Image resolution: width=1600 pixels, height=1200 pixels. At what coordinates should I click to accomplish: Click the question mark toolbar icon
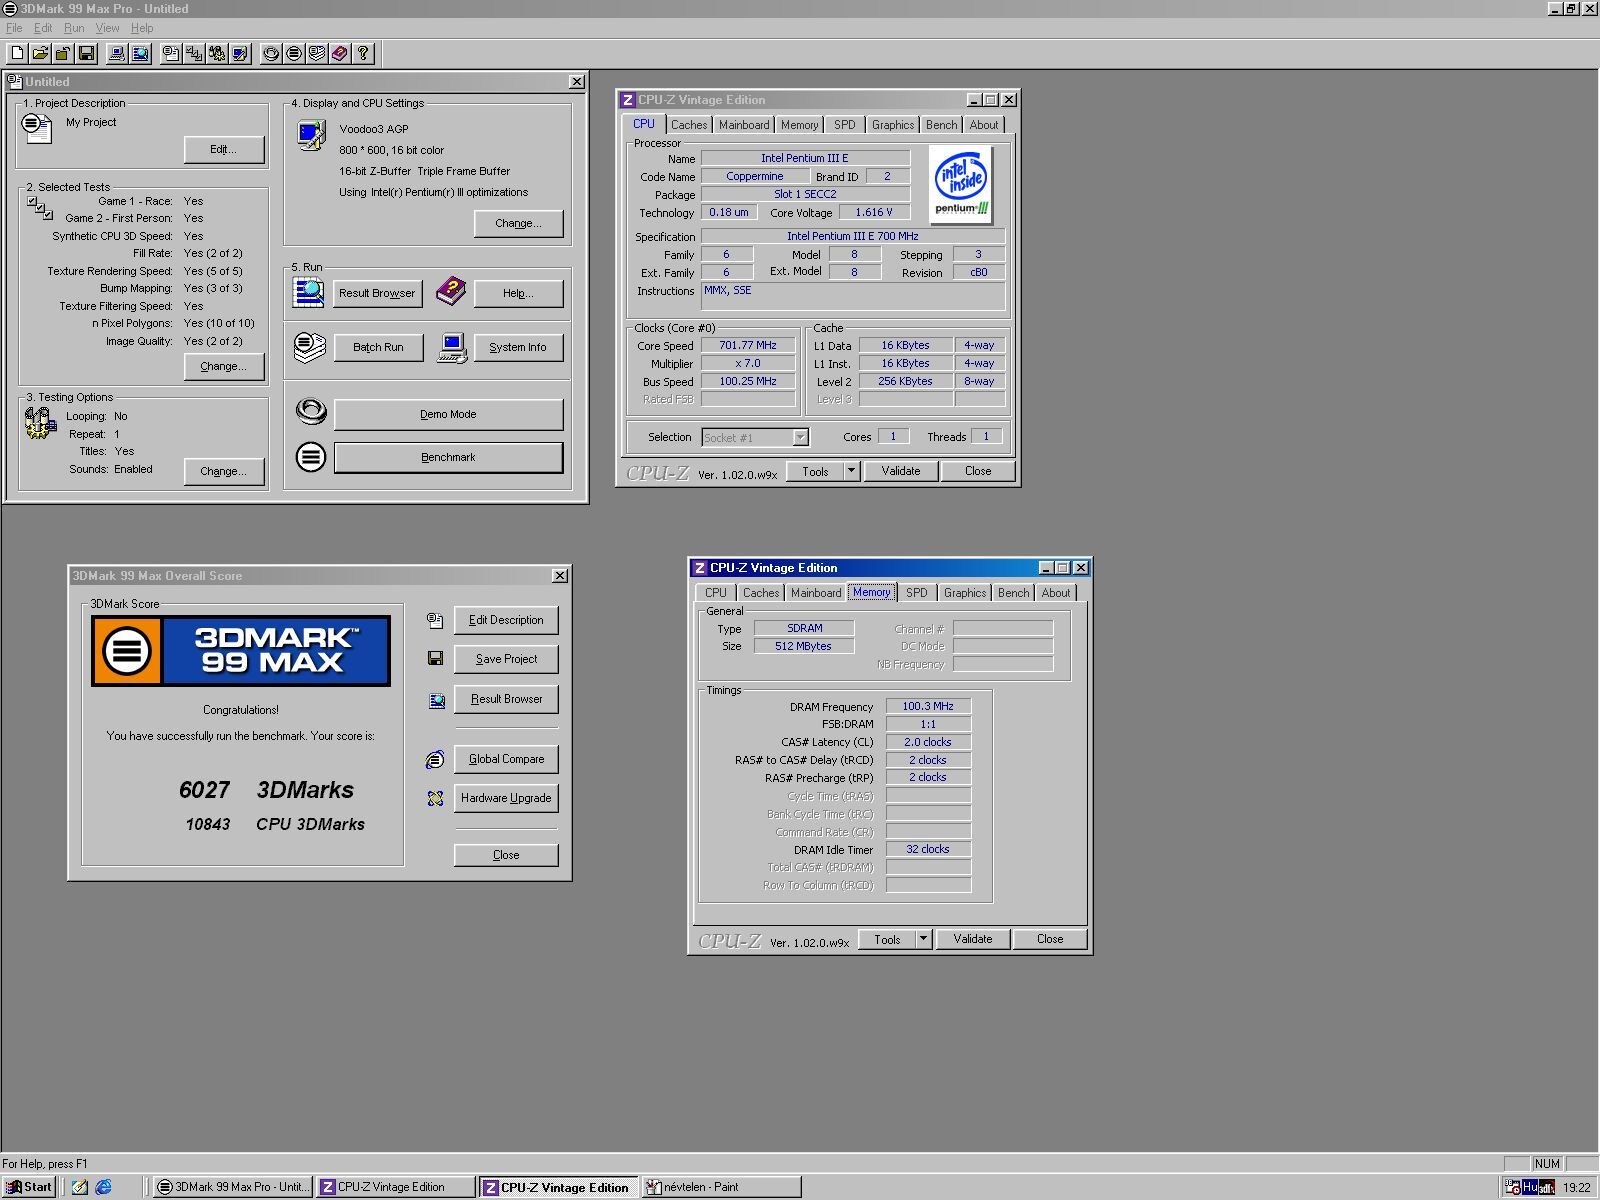click(363, 53)
